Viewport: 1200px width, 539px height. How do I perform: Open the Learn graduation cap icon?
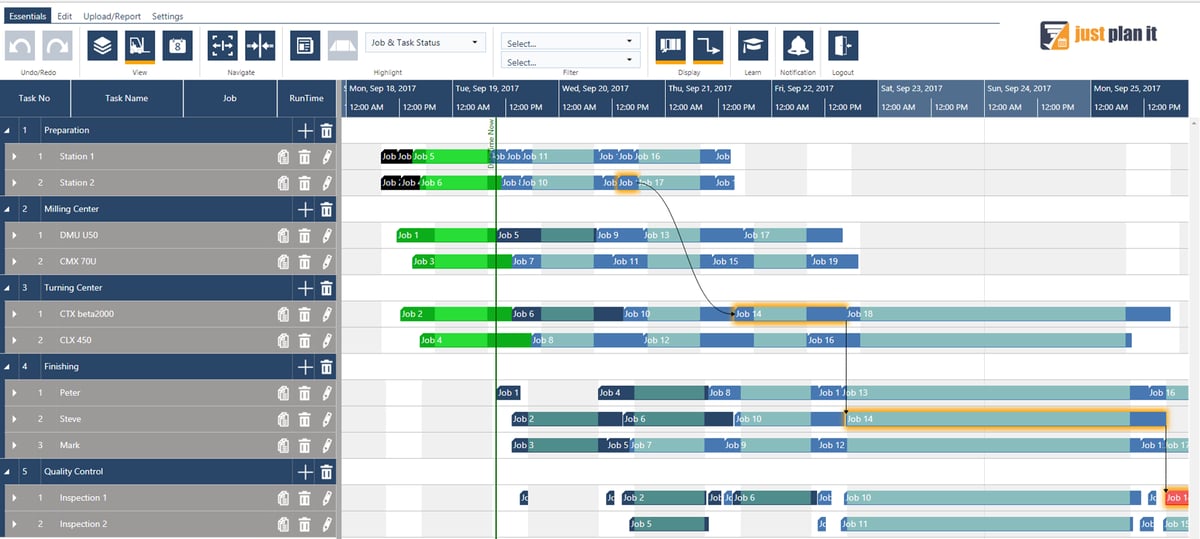coord(753,46)
